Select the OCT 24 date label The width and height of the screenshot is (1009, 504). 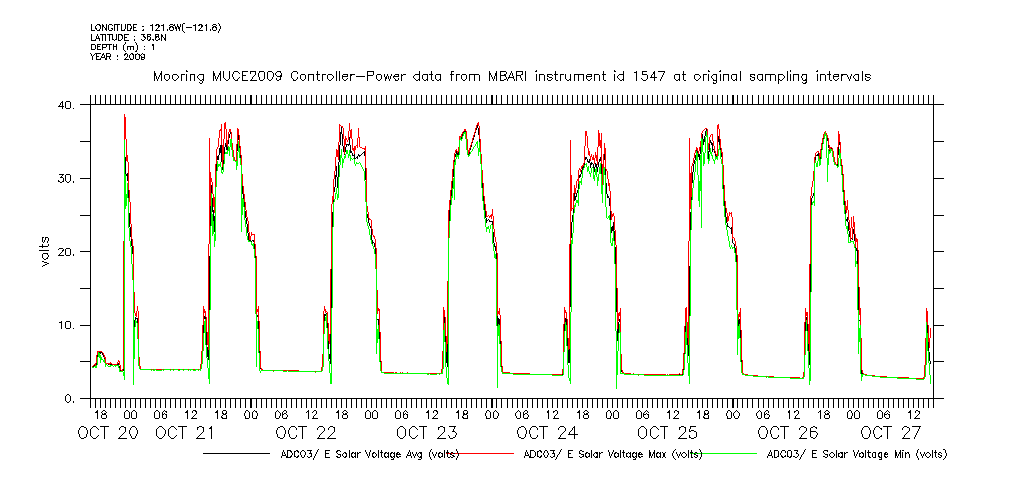coord(547,433)
